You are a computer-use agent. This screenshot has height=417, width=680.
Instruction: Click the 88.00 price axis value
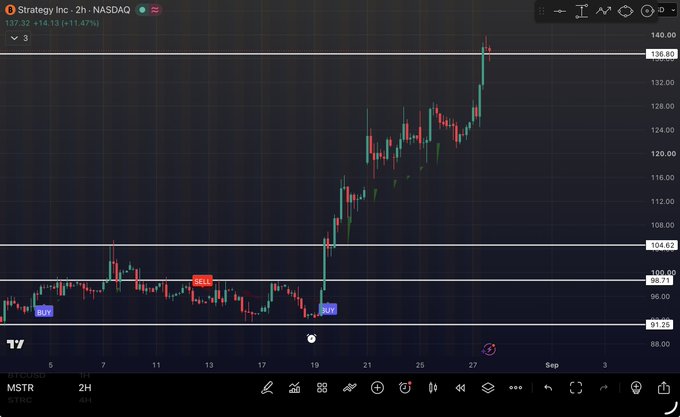pos(660,344)
